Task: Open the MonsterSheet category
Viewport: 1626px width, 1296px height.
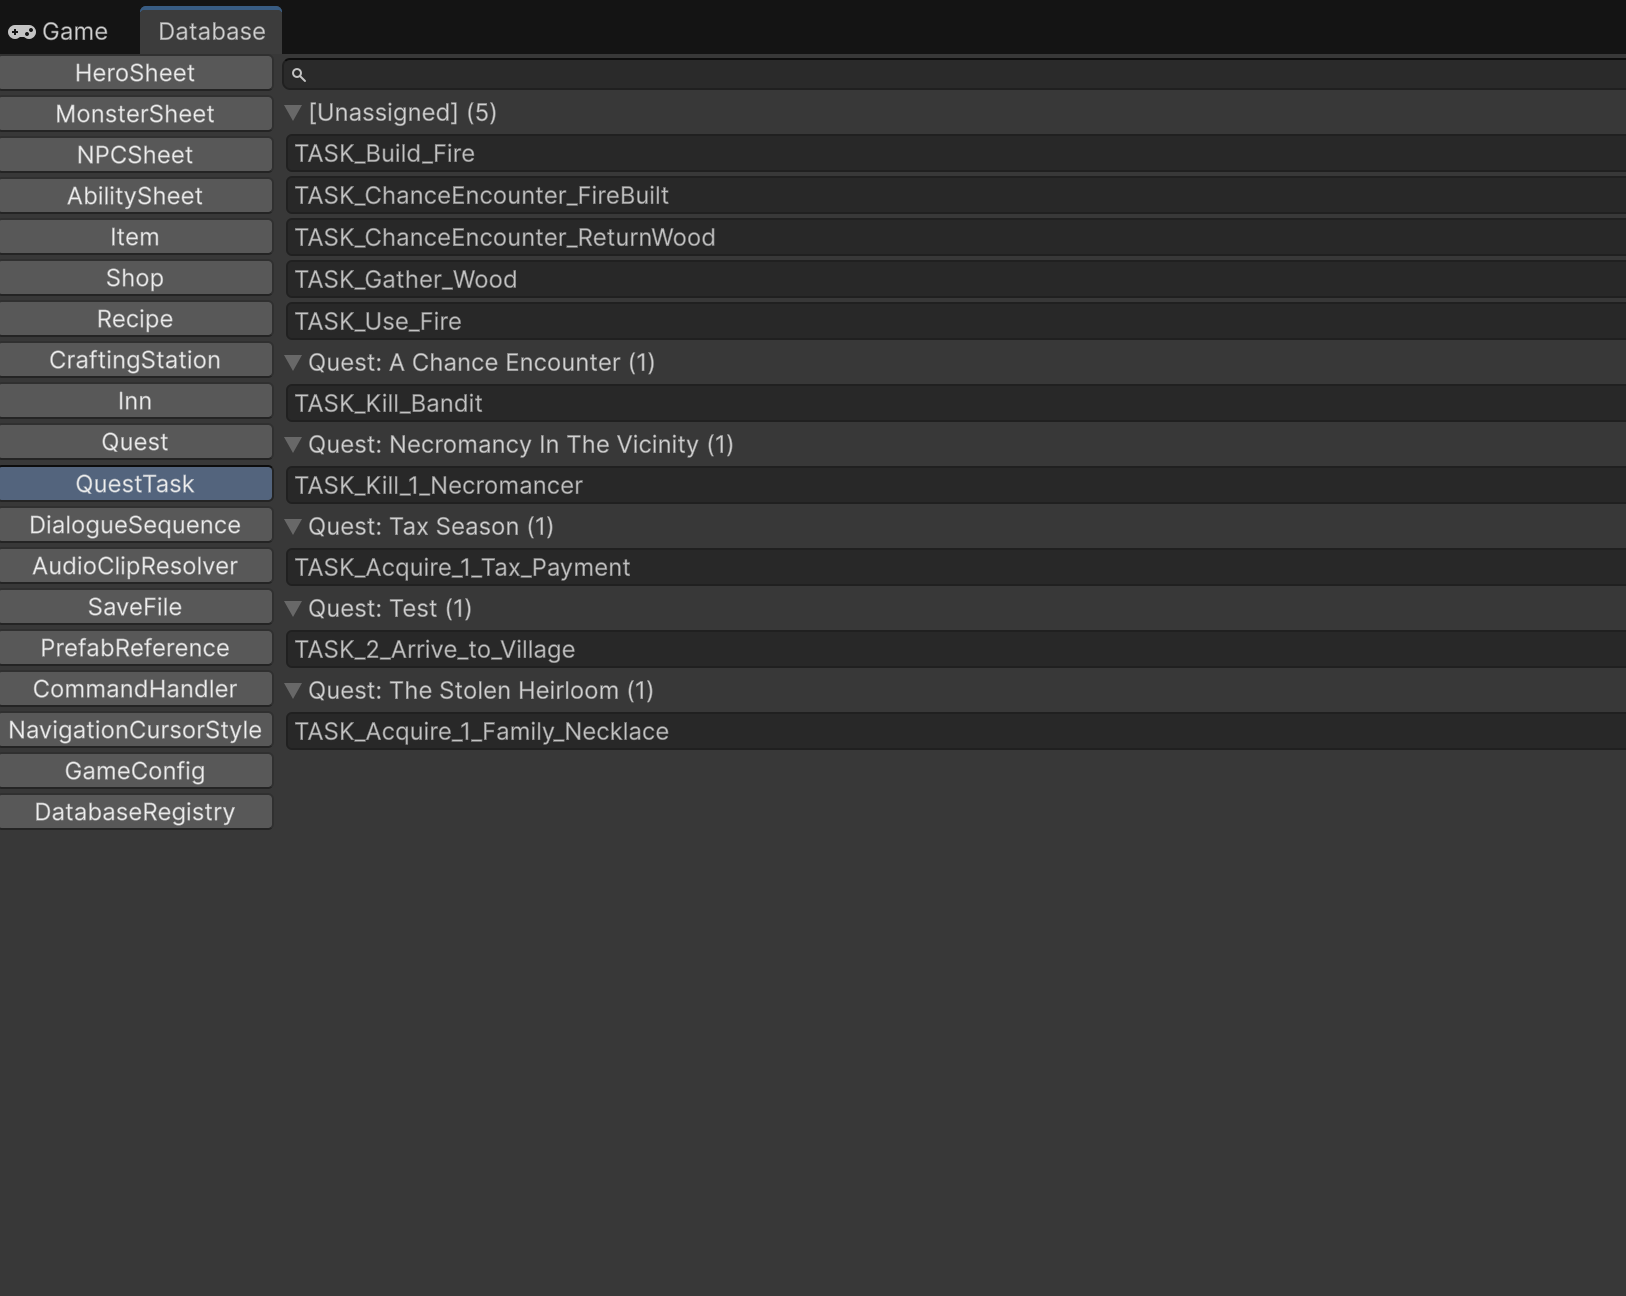Action: [135, 114]
